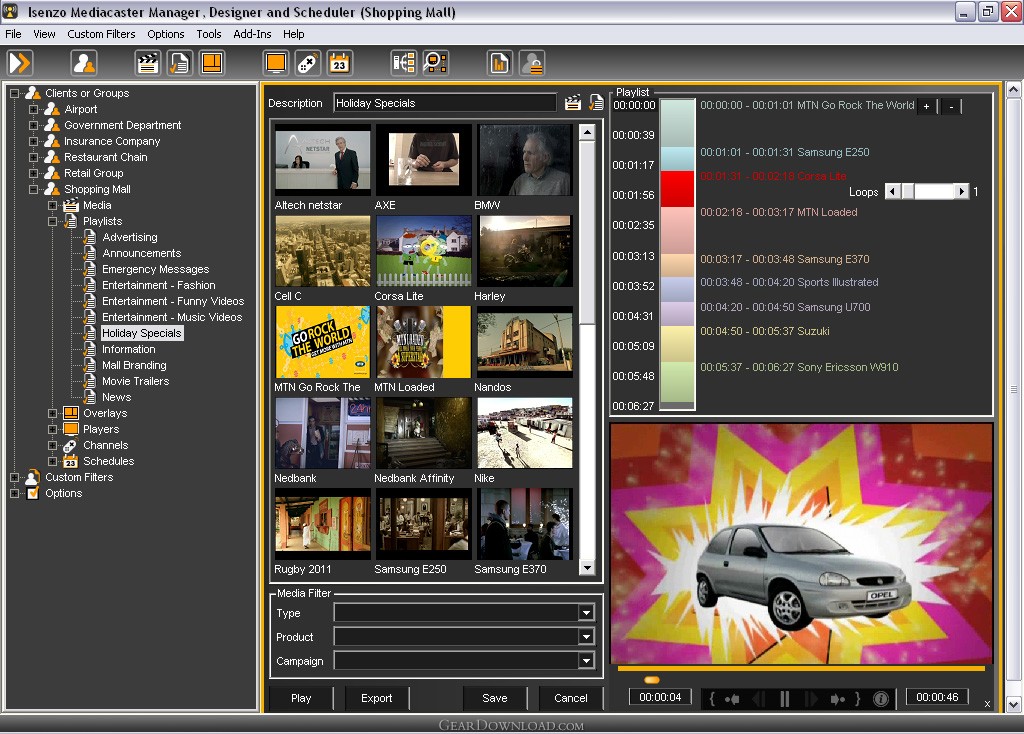Click the plus button next to MTN Go Rock

(x=926, y=106)
